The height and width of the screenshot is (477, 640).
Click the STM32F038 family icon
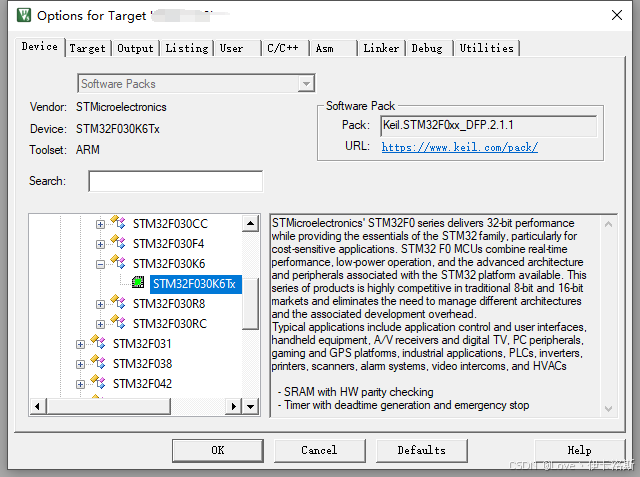(x=98, y=362)
